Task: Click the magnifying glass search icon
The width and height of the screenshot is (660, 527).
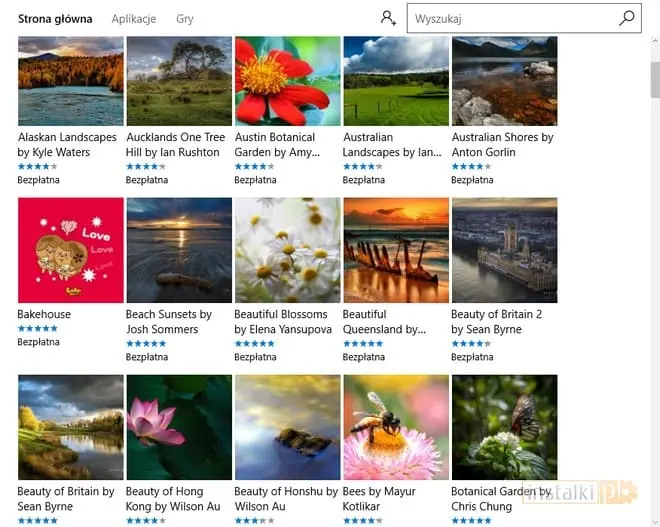Action: pos(627,18)
